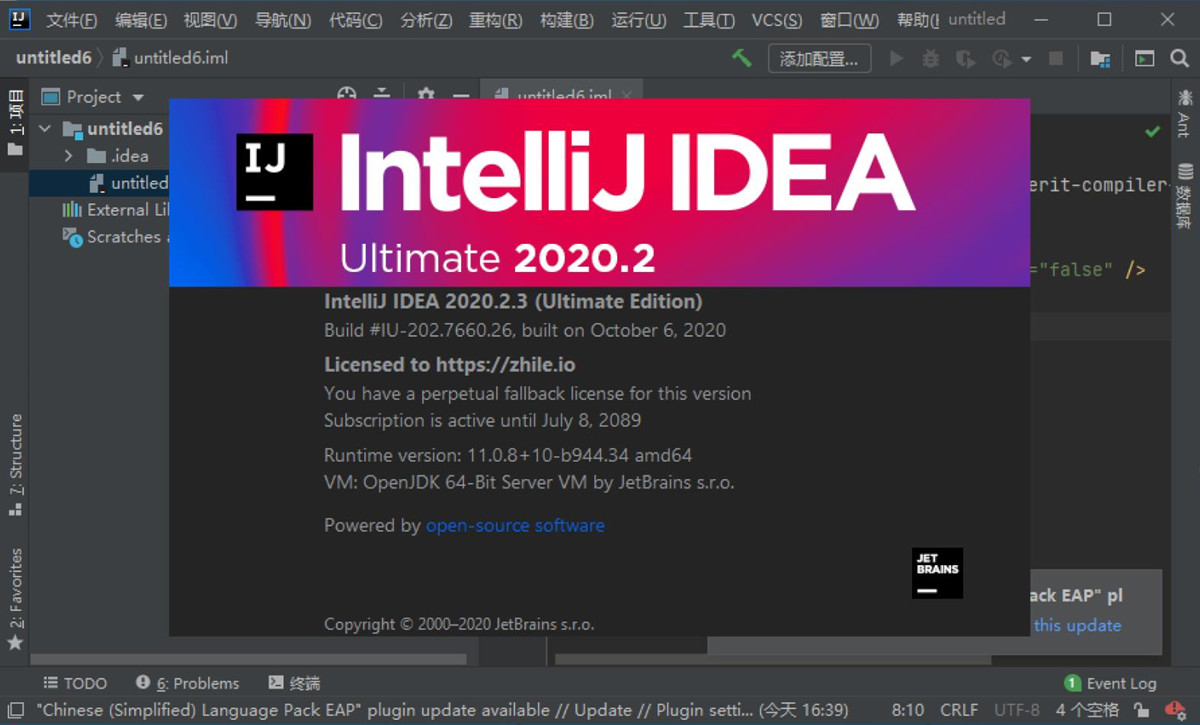1200x725 pixels.
Task: Select the .idea folder row
Action: [99, 155]
